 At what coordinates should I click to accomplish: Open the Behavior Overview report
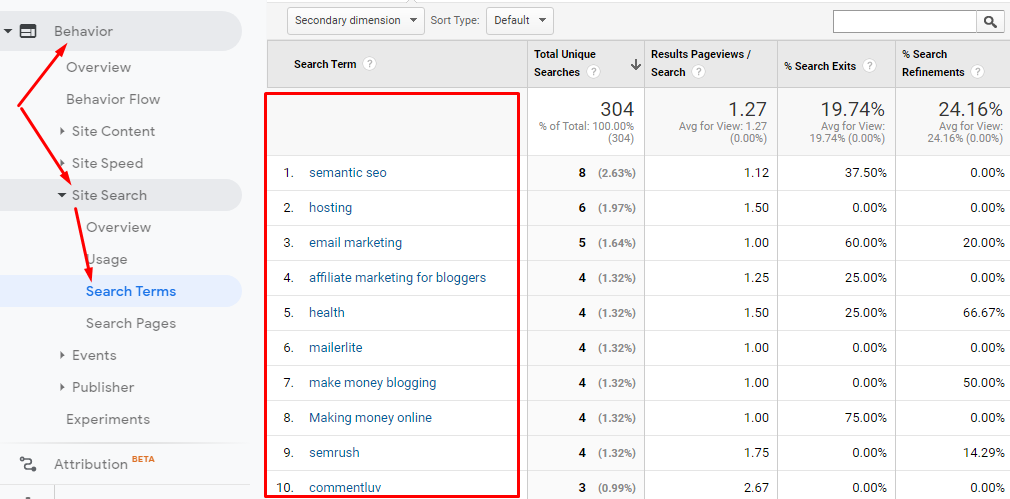pyautogui.click(x=99, y=67)
